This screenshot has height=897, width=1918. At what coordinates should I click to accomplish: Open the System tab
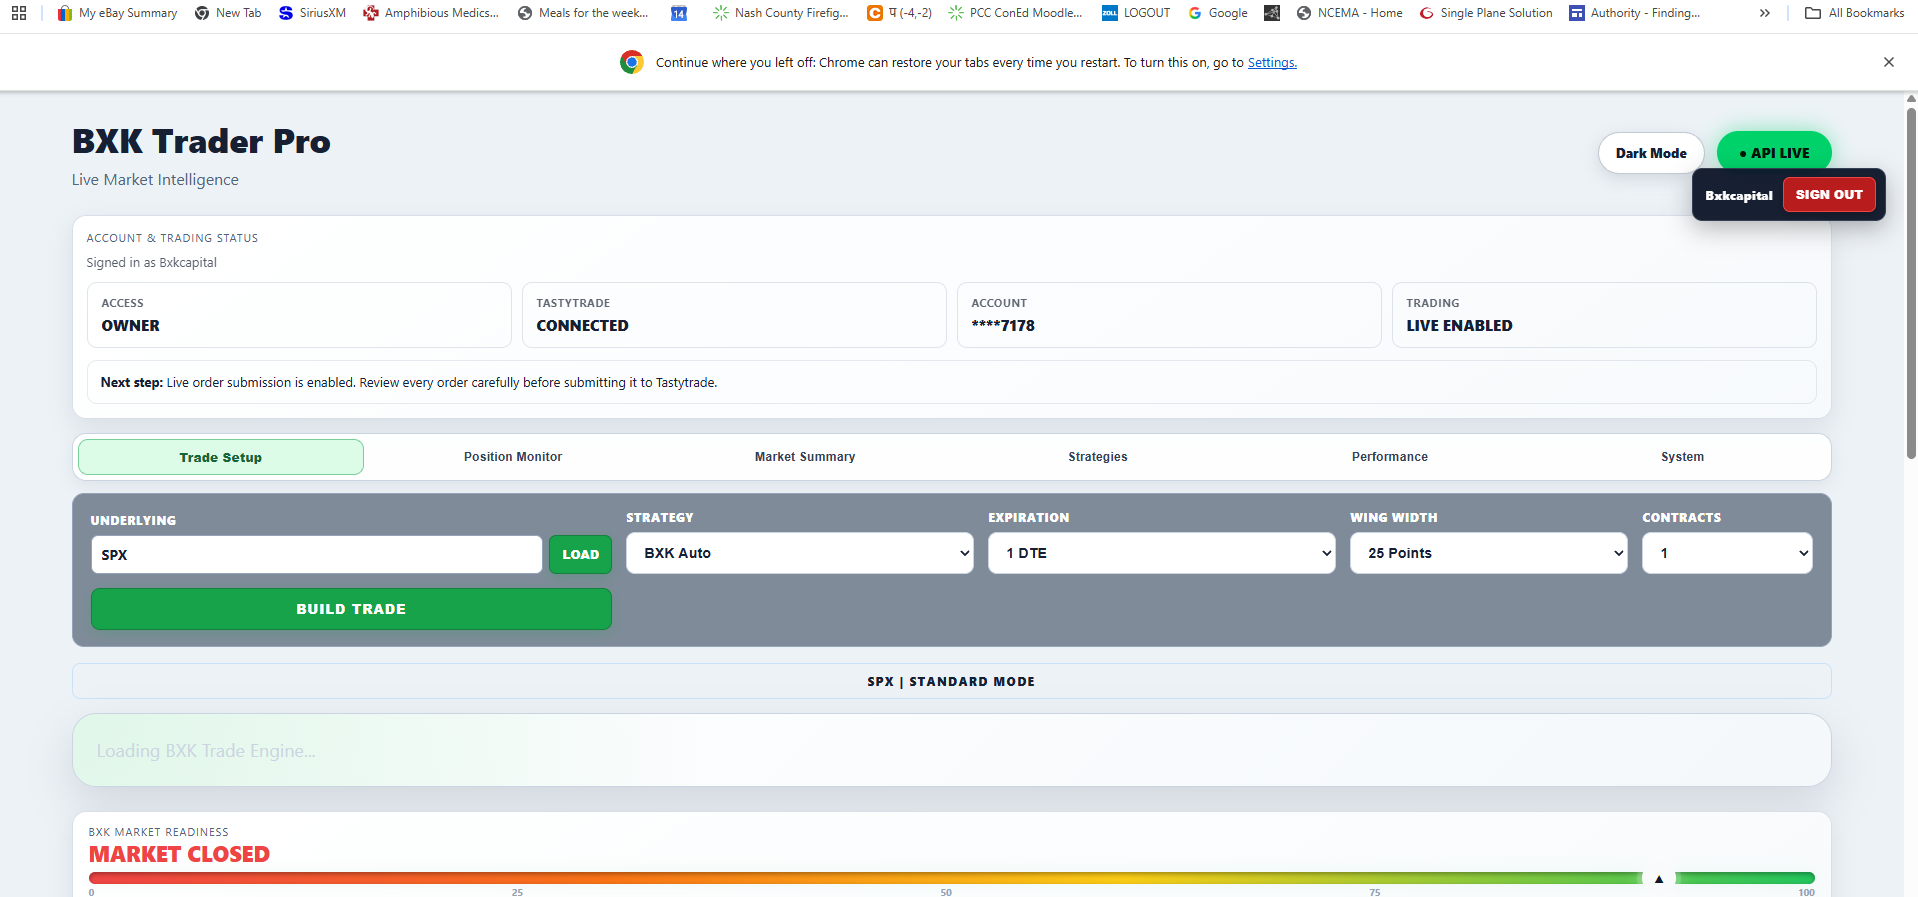tap(1682, 457)
